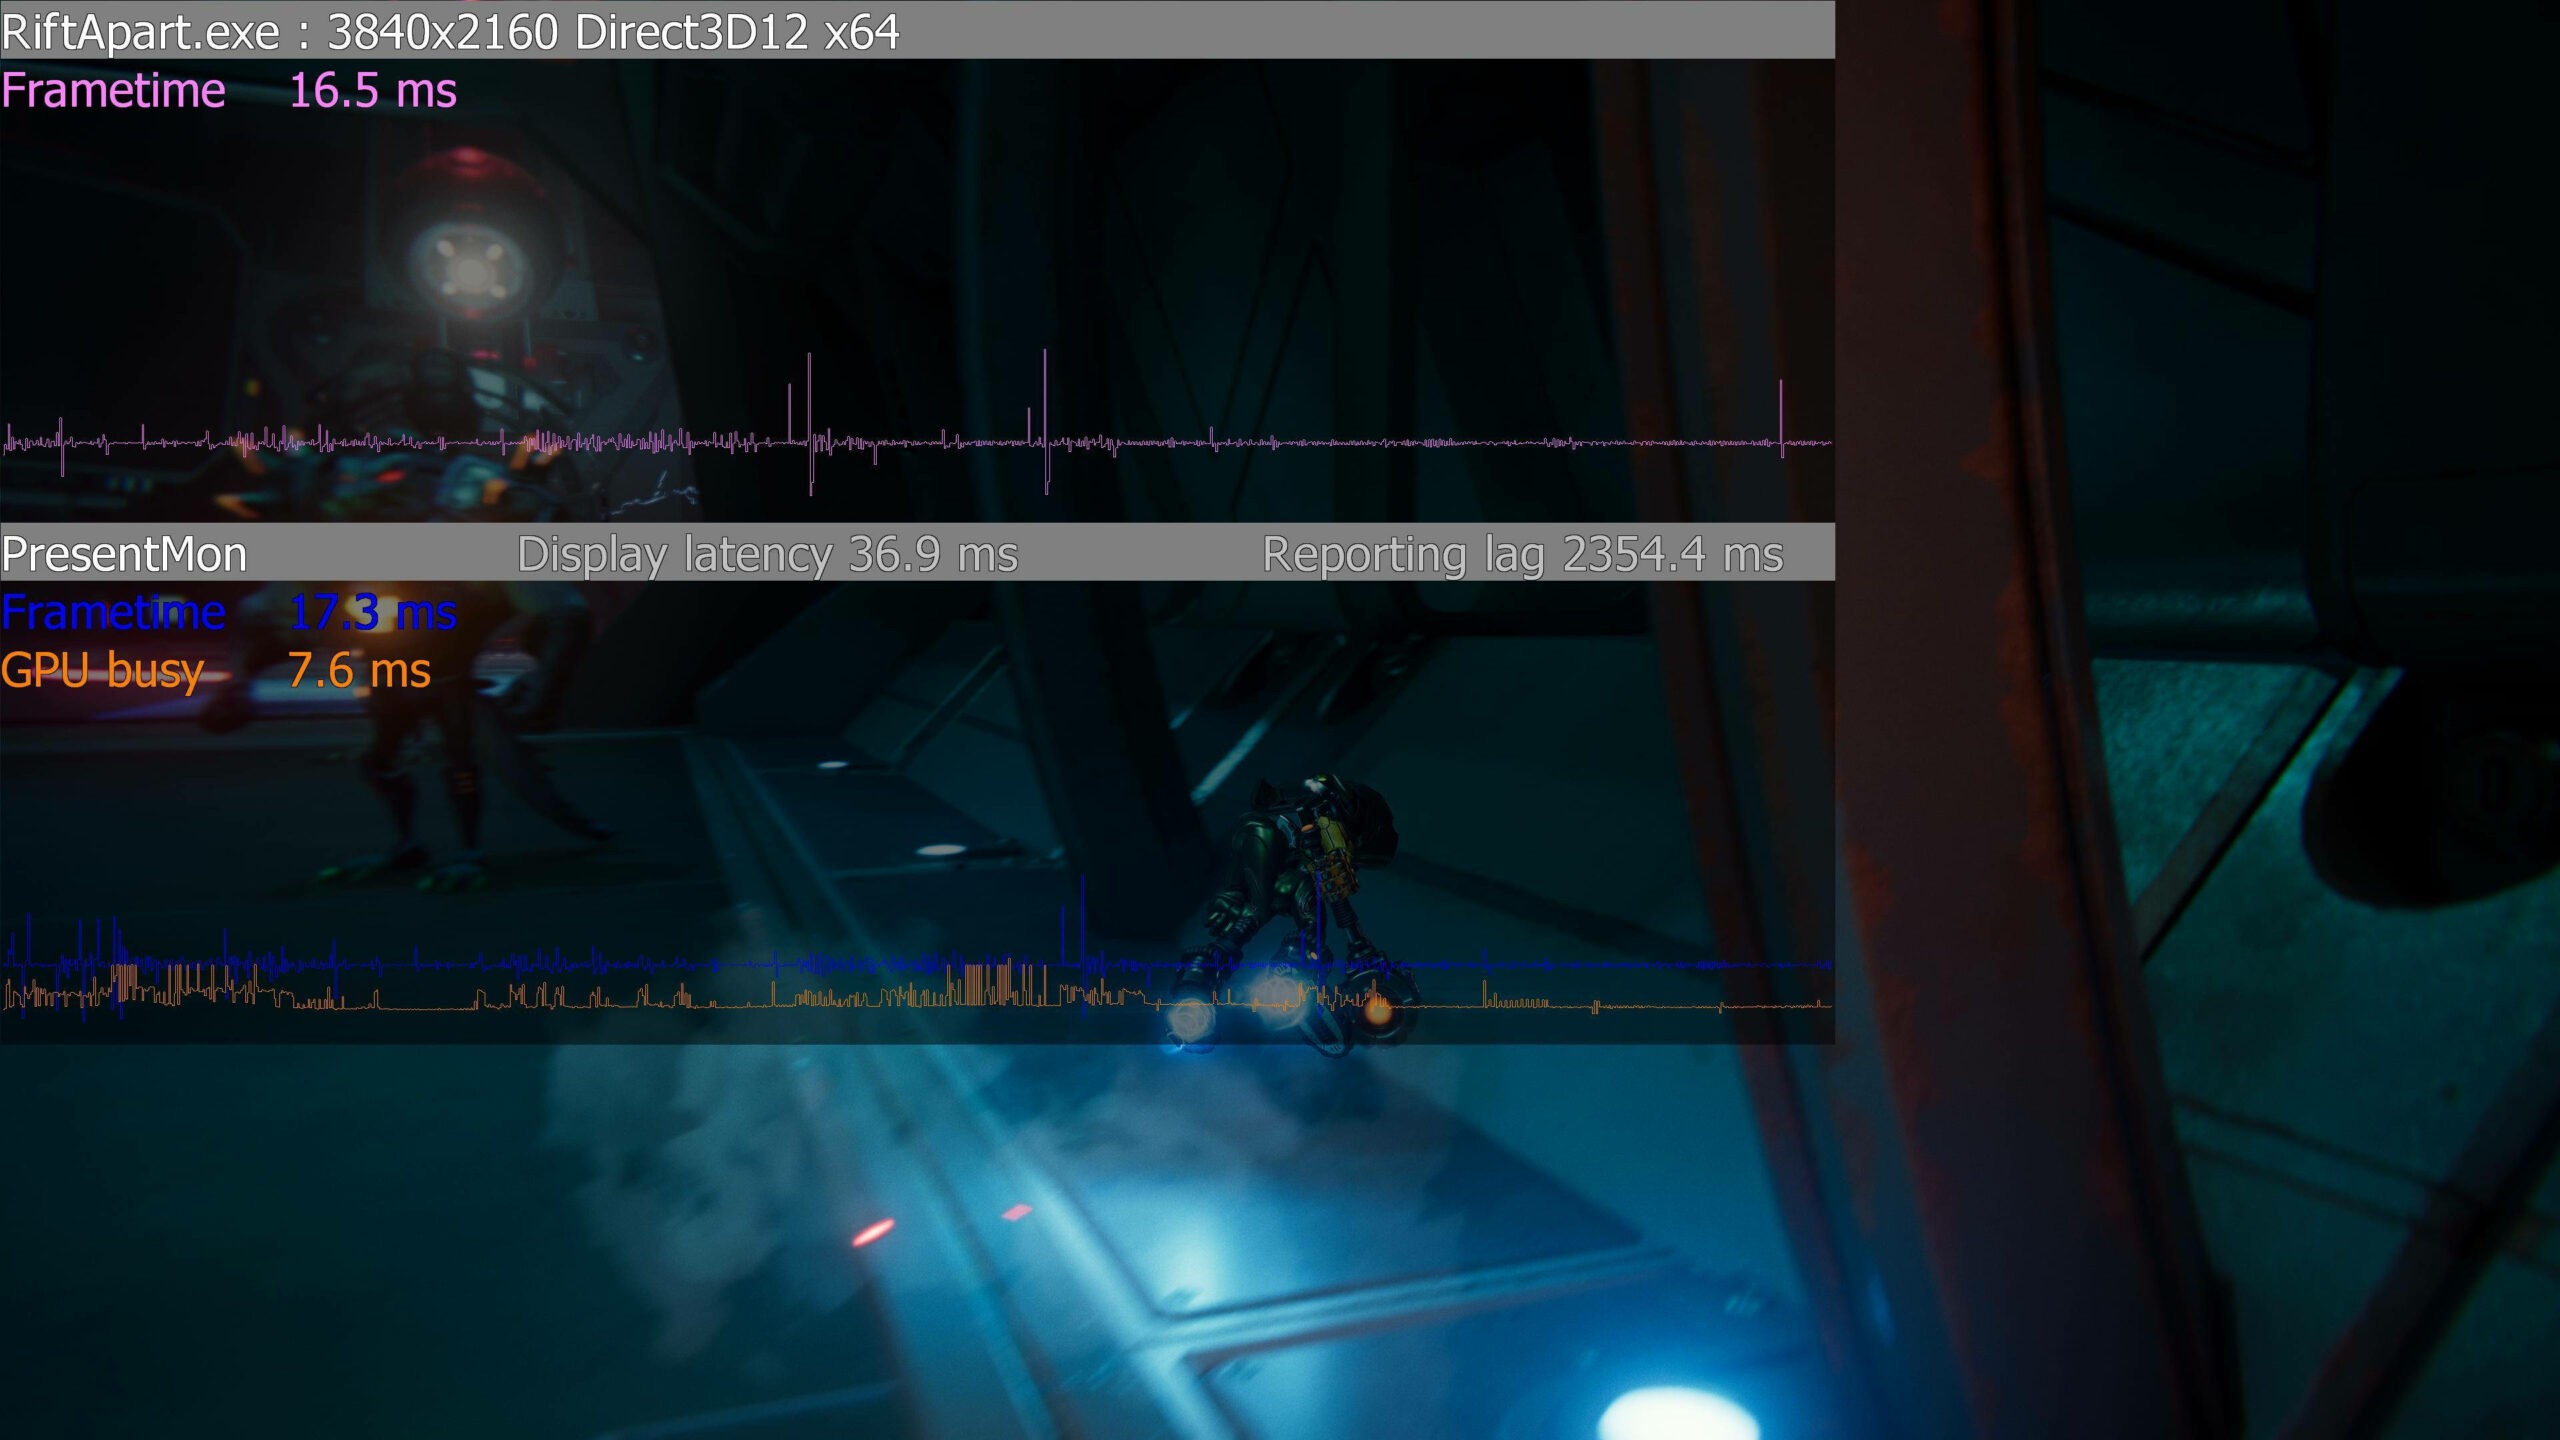Click the 16.5 ms frametime value
Screen dimensions: 2560x1440
[x=373, y=91]
